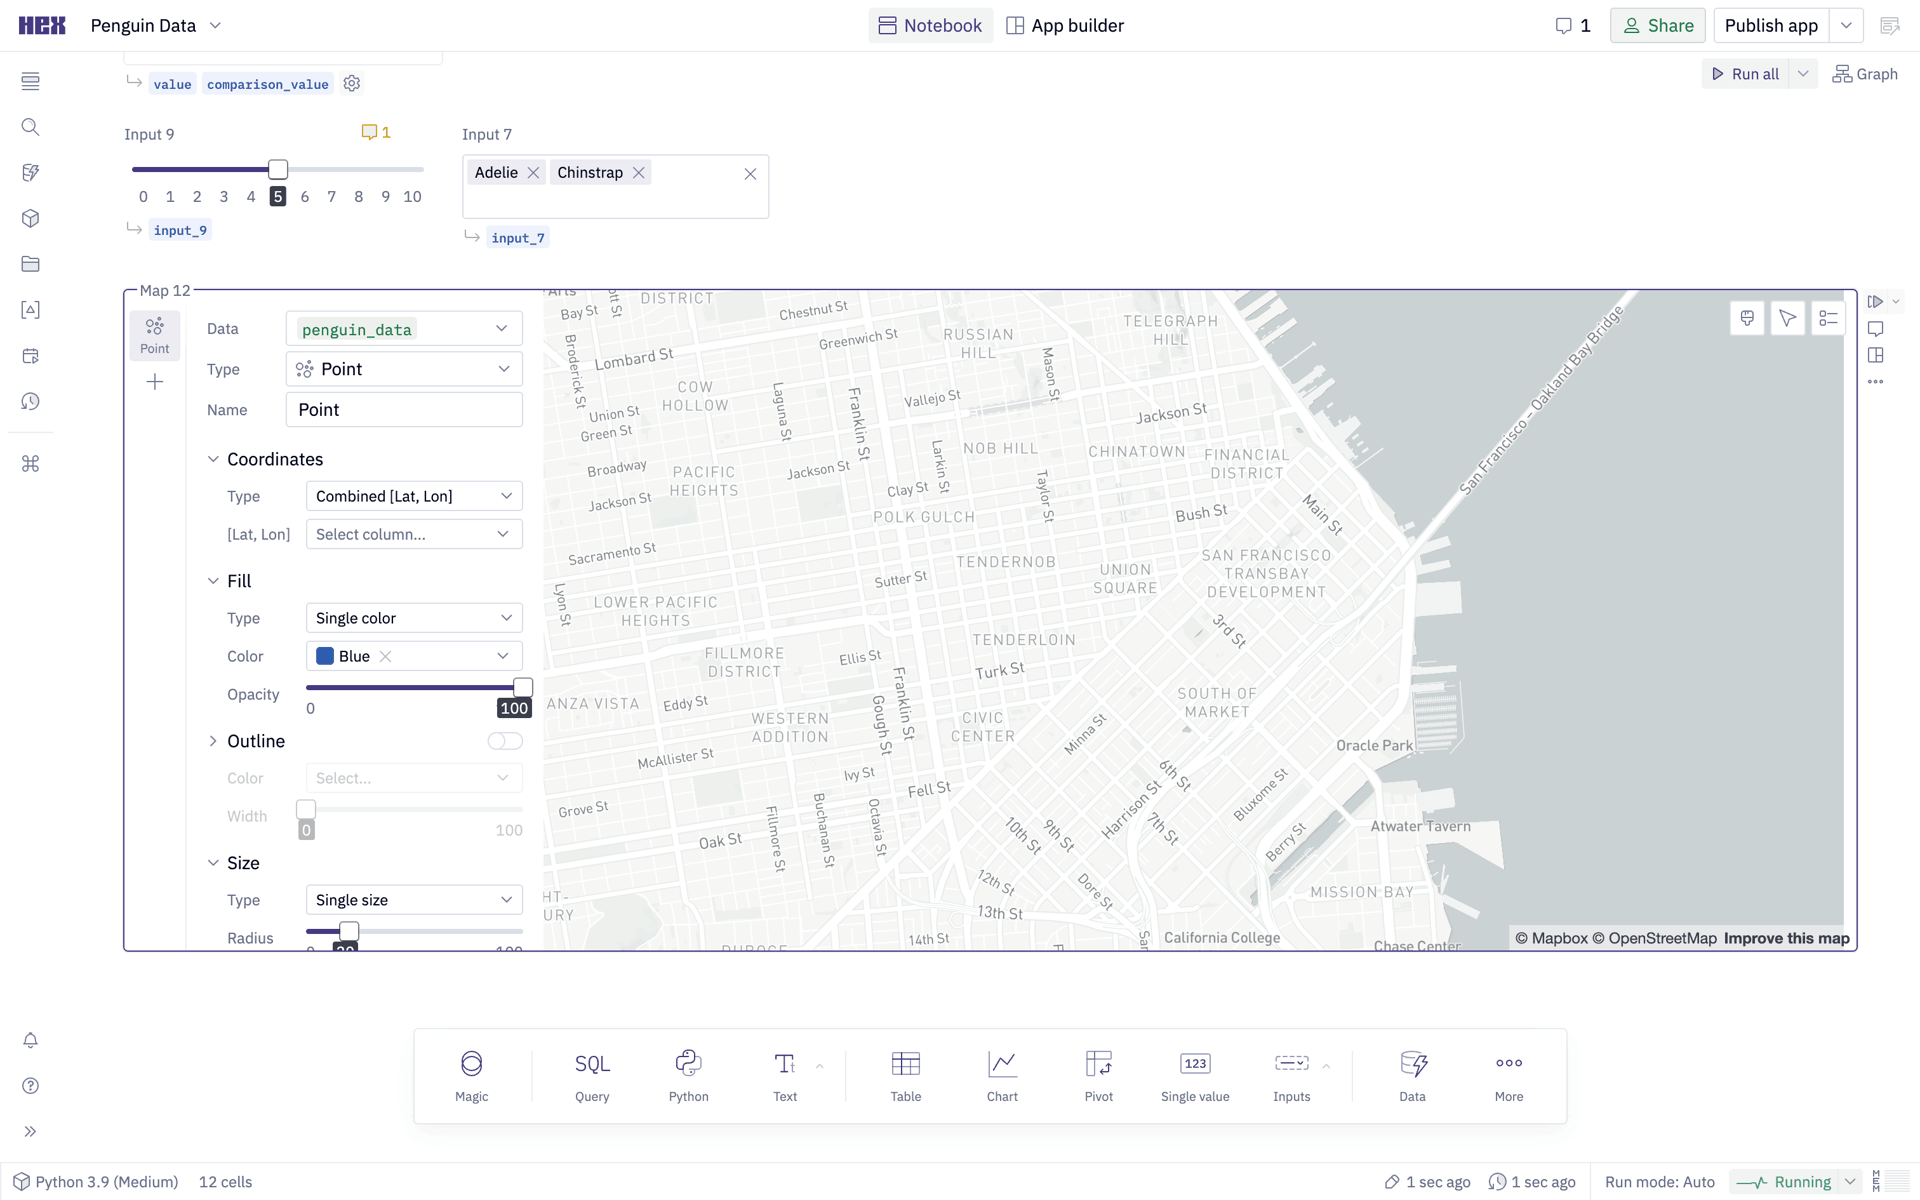This screenshot has width=1920, height=1200.
Task: Clear all selections in Input 7
Action: [x=750, y=174]
